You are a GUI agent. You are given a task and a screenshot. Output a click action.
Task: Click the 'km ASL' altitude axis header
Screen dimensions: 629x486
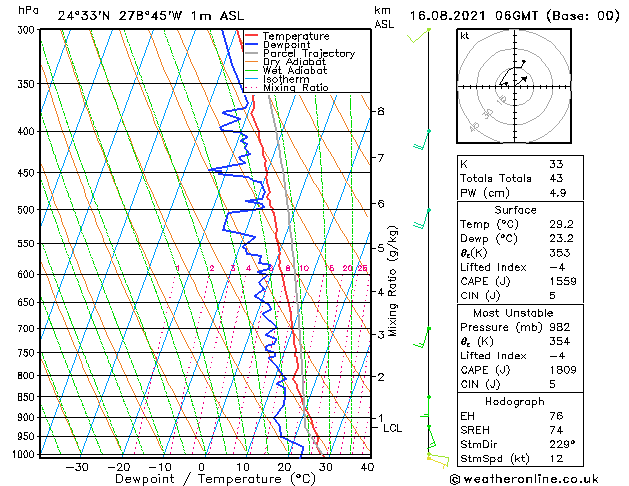(x=384, y=17)
